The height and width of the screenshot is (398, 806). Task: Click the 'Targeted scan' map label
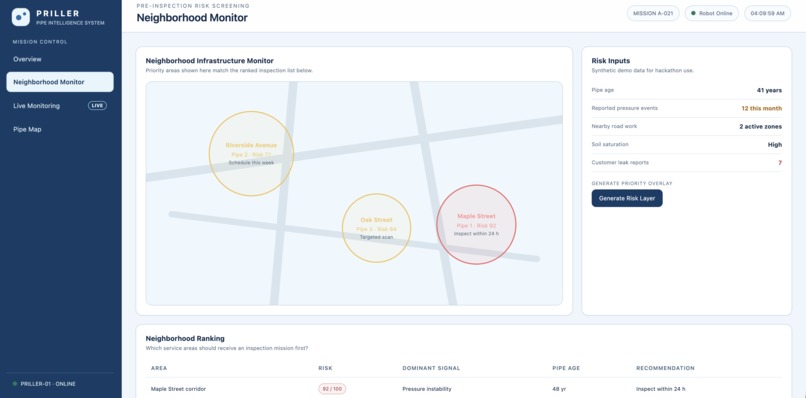click(x=376, y=237)
